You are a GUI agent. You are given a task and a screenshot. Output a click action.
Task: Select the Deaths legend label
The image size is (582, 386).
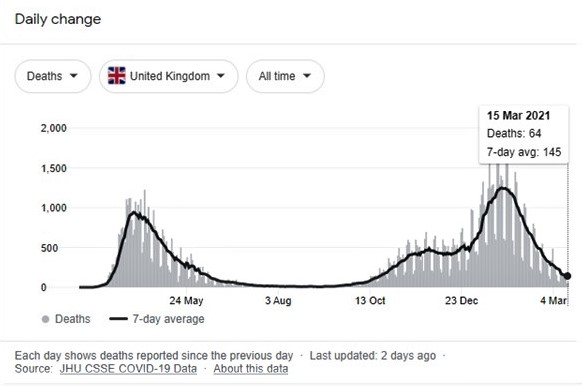point(73,319)
